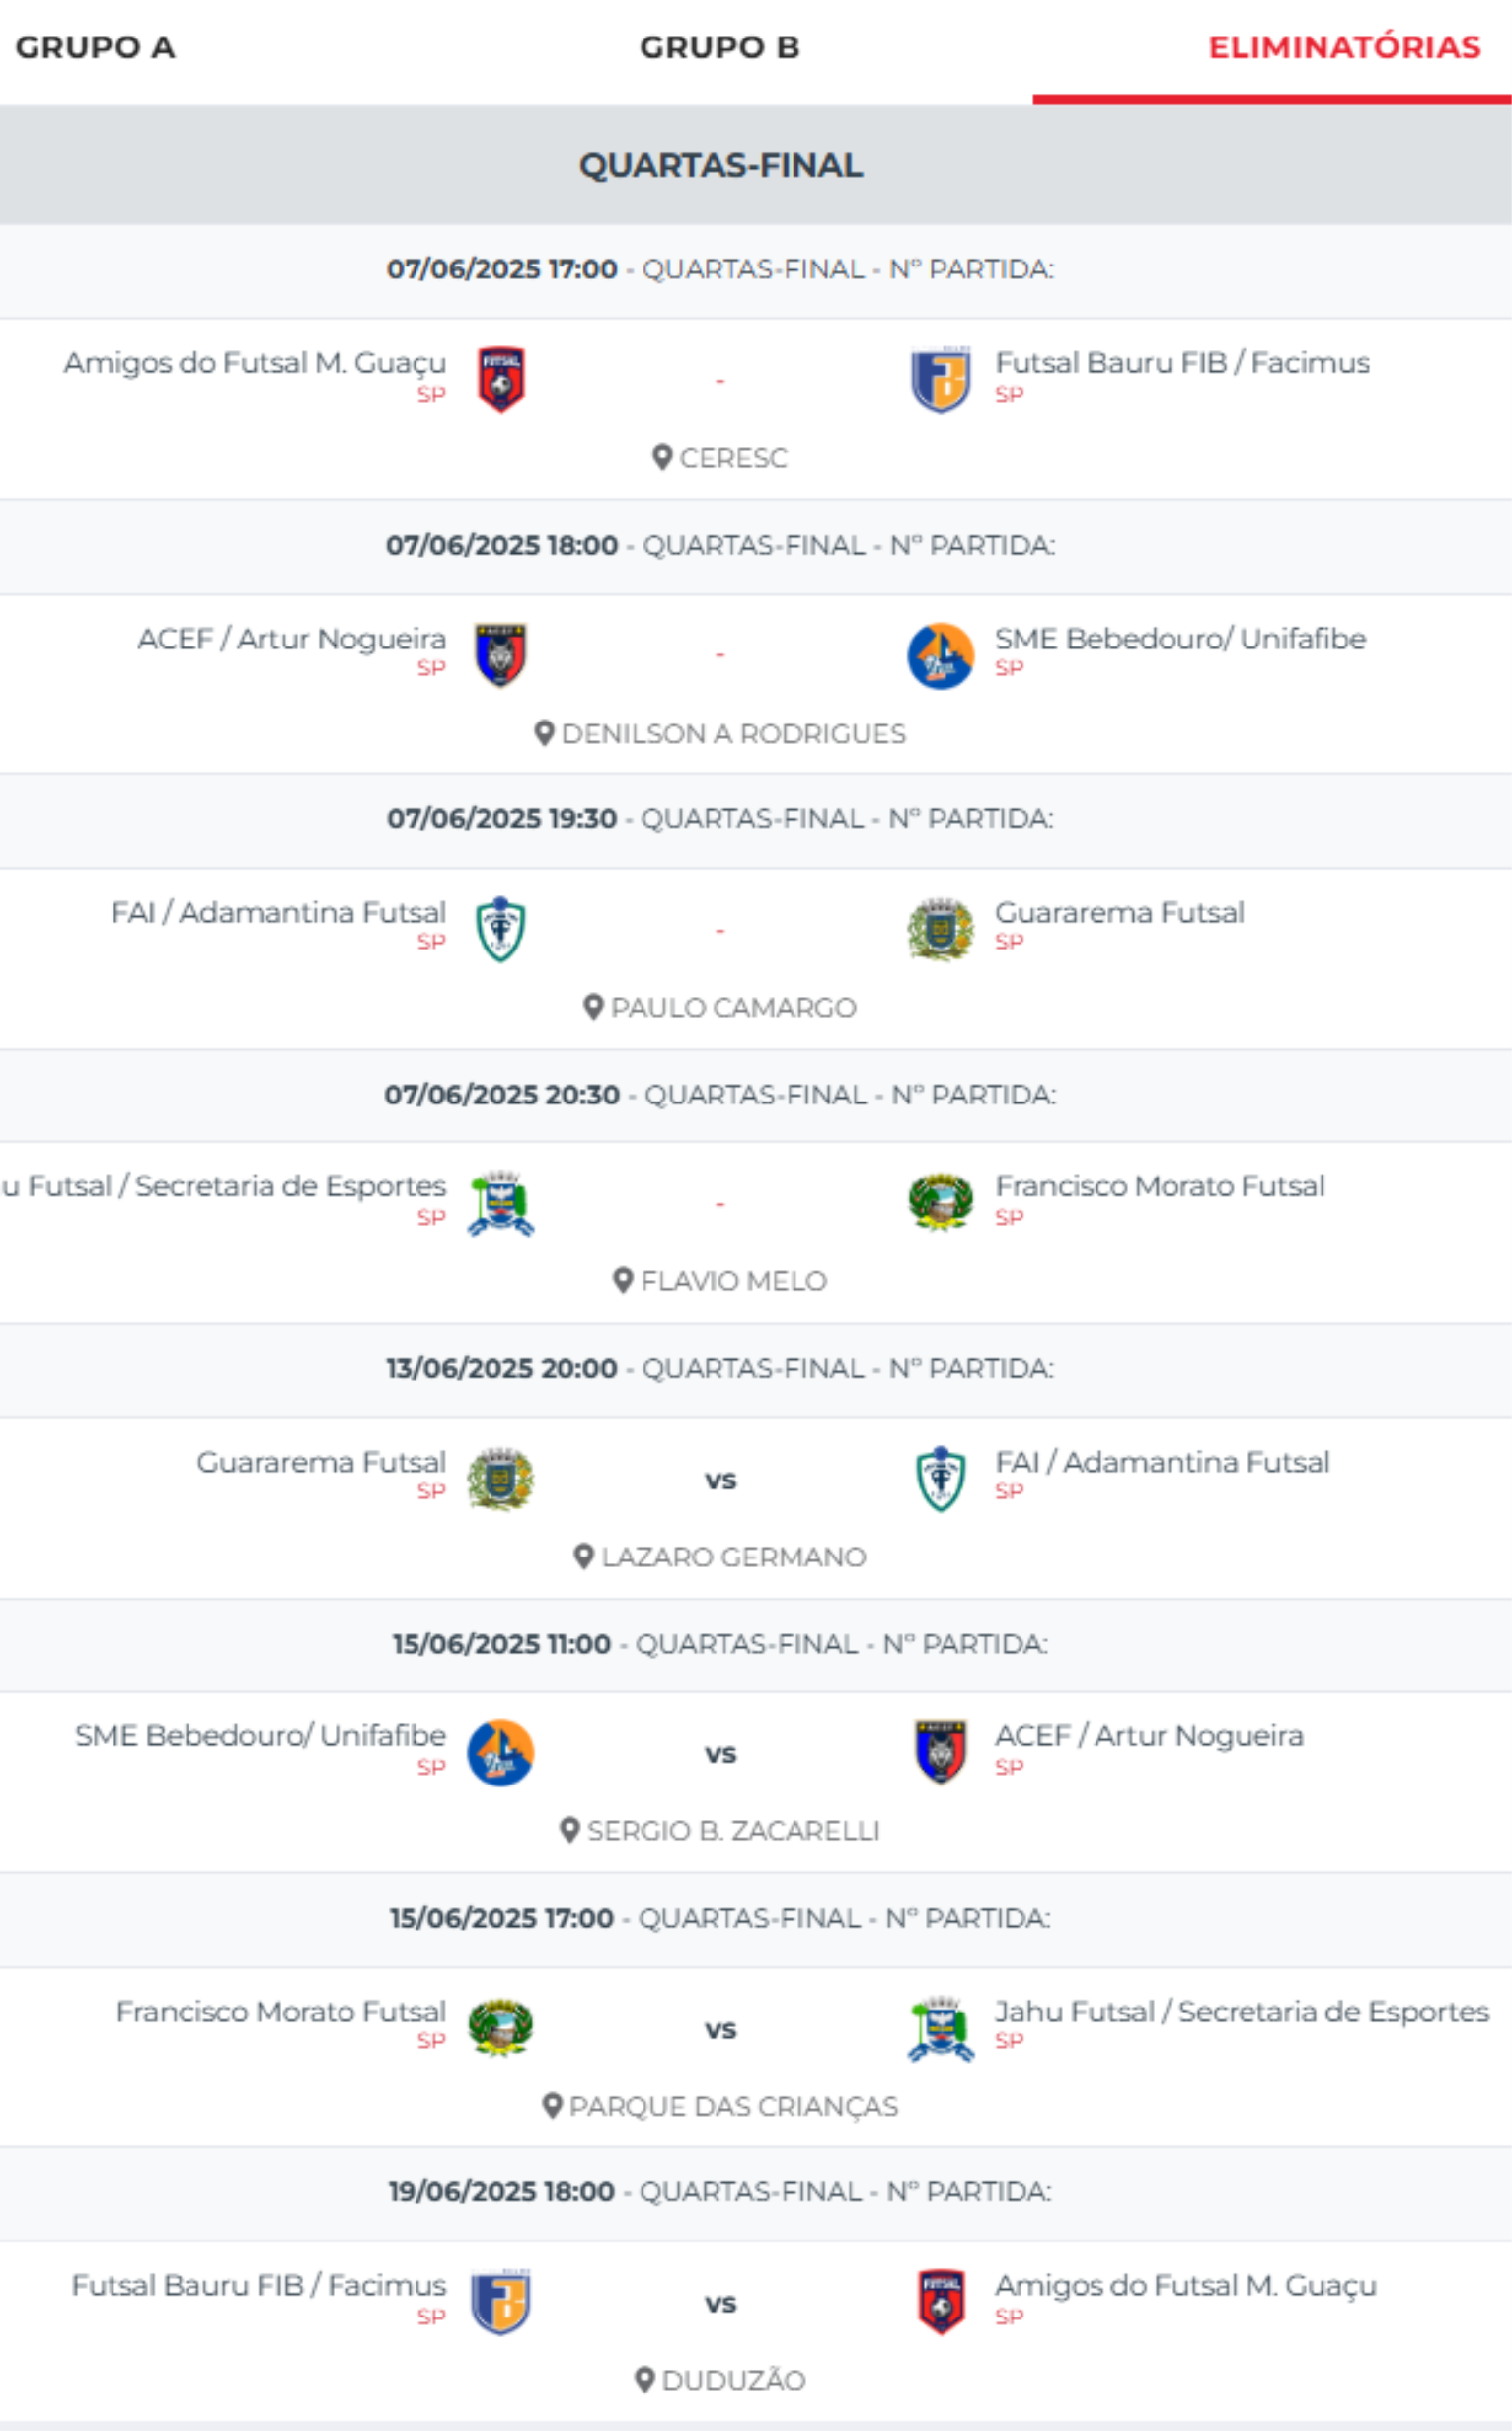The width and height of the screenshot is (1512, 2431).
Task: Switch to the Grupo B tab
Action: point(719,47)
